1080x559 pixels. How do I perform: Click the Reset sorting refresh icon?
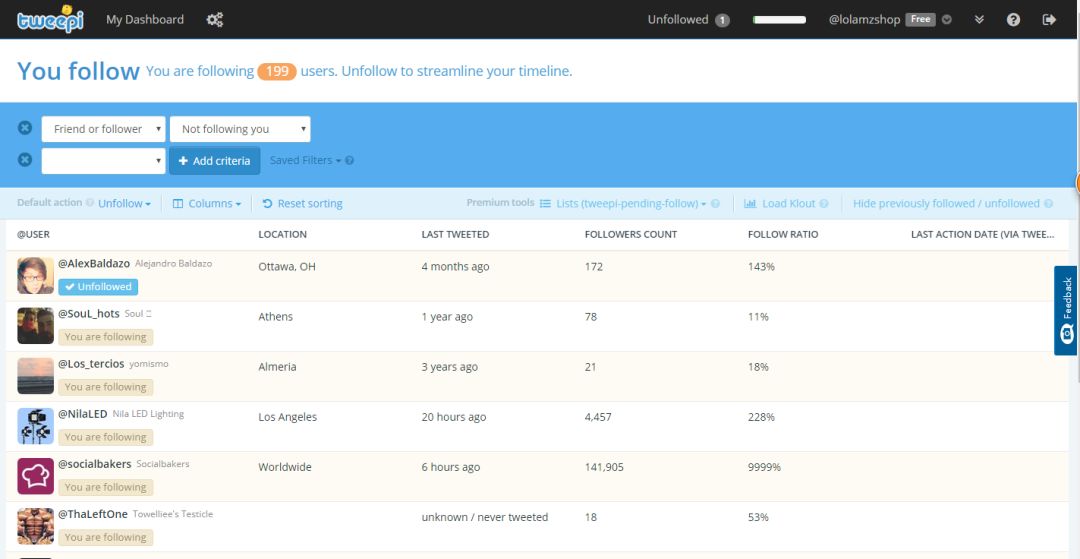click(x=268, y=204)
